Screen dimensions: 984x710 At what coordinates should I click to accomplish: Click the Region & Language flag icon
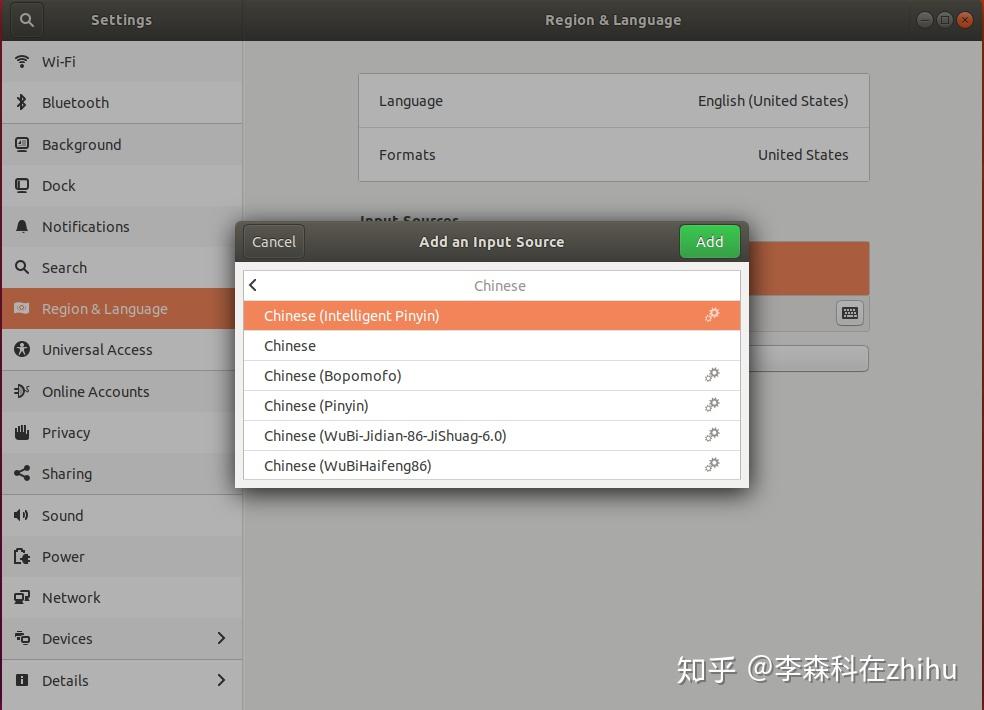coord(22,308)
